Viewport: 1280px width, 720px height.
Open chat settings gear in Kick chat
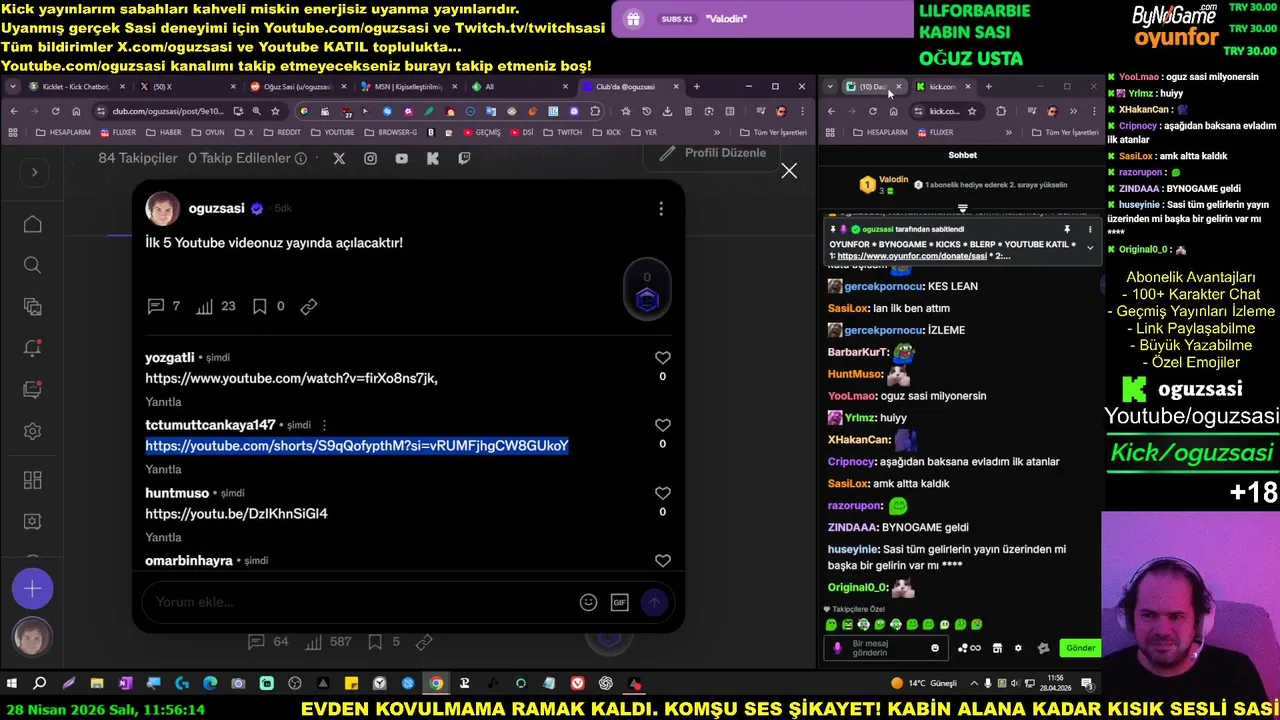pyautogui.click(x=1018, y=648)
